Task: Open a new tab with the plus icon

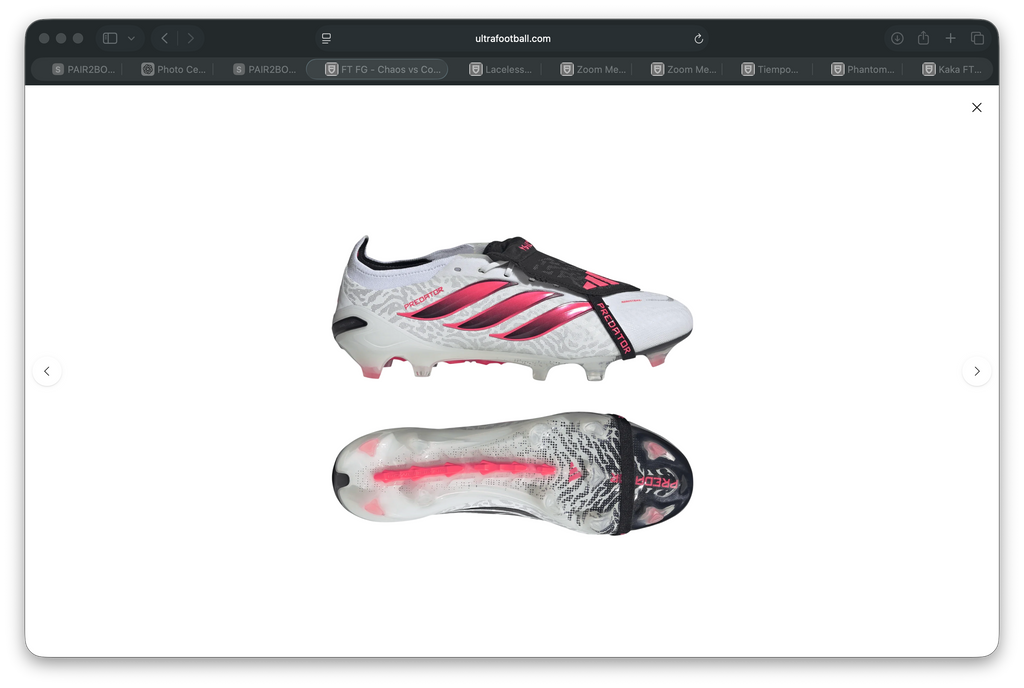Action: pos(950,39)
